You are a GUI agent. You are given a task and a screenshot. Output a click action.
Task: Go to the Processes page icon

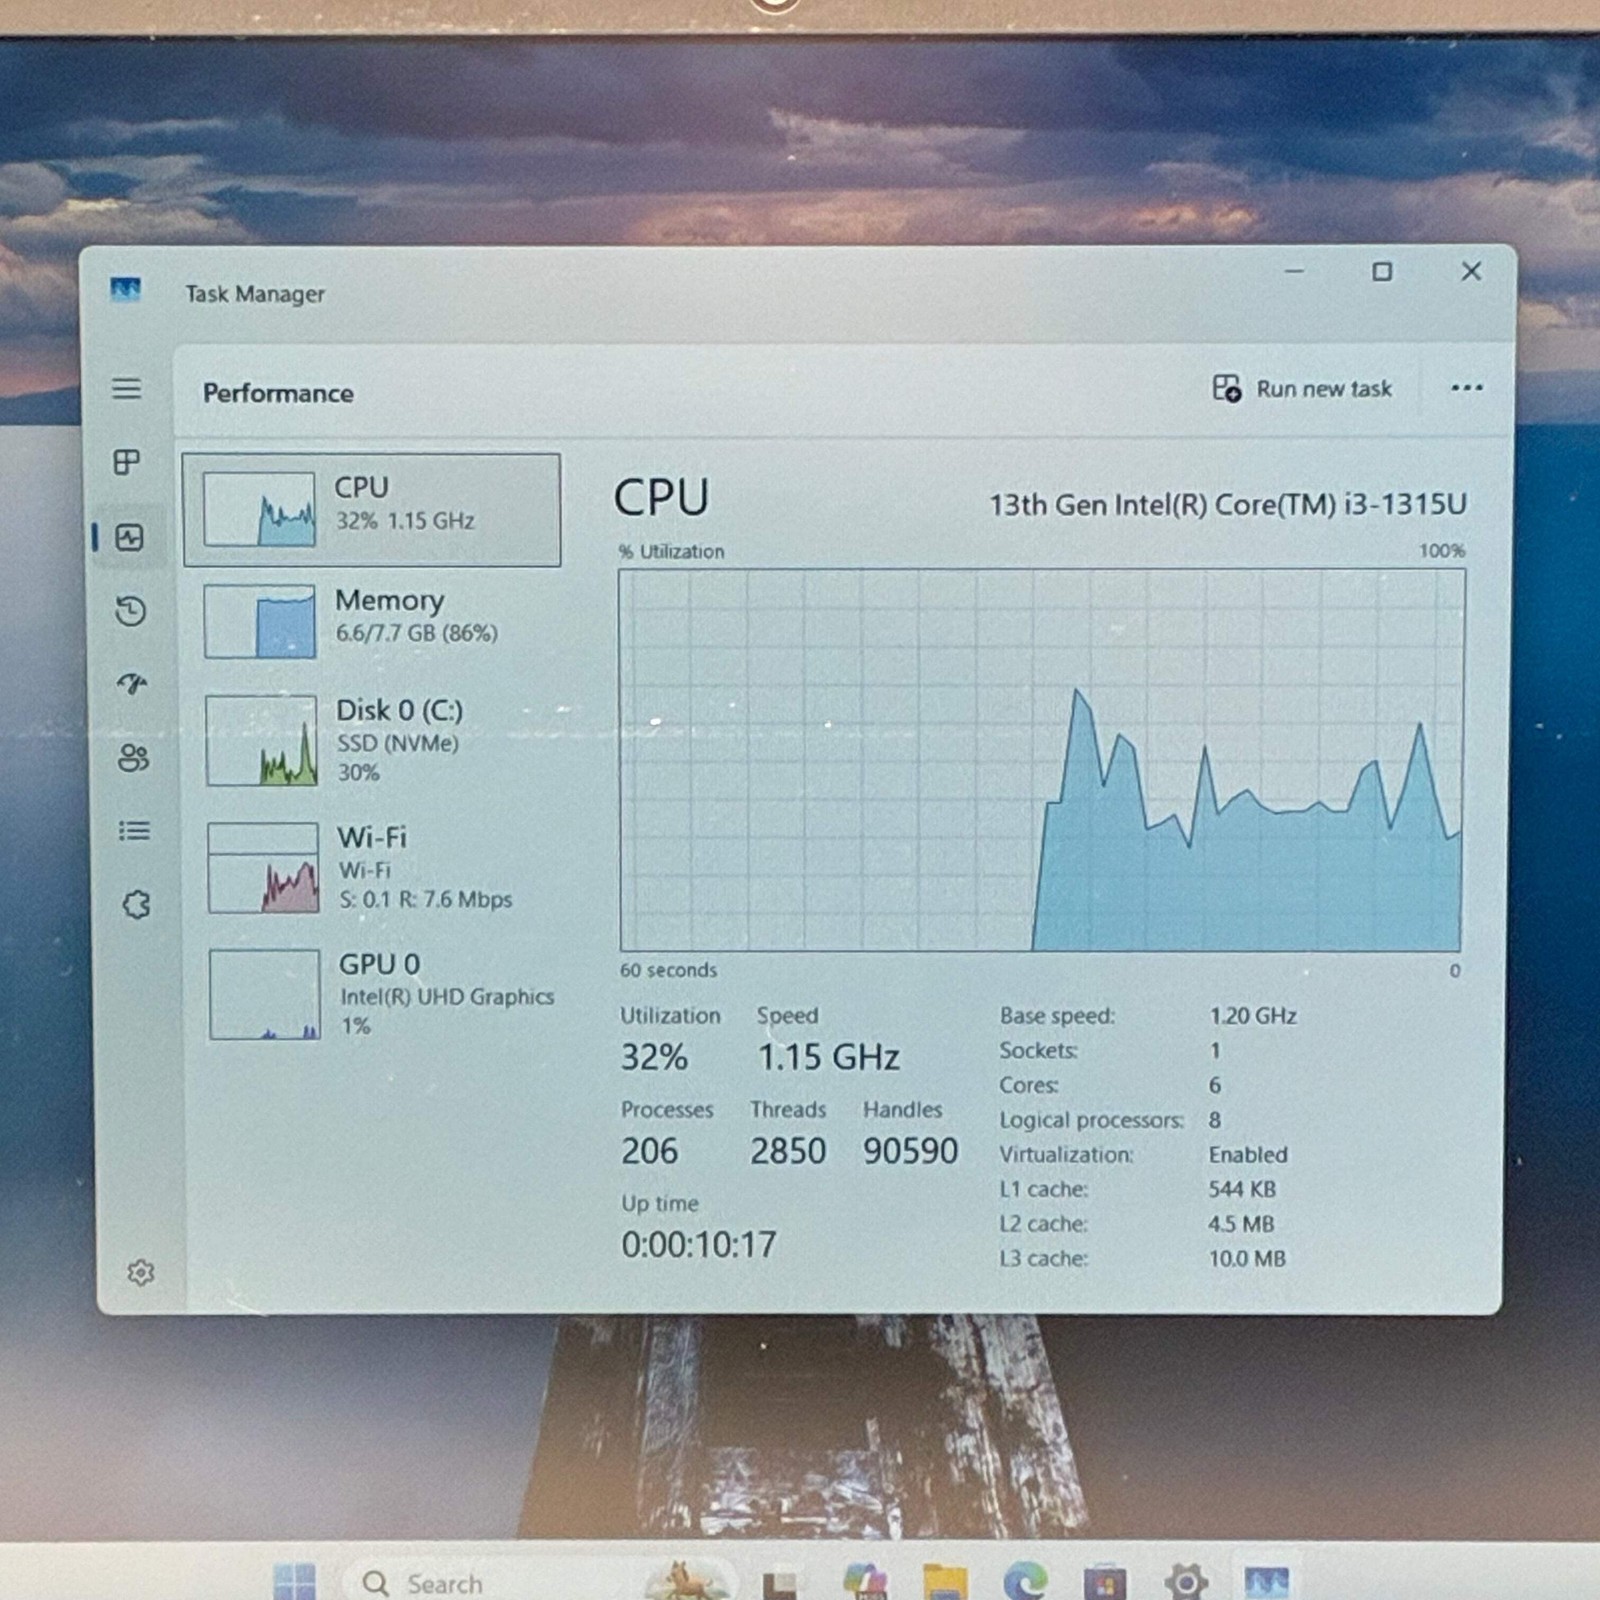126,462
